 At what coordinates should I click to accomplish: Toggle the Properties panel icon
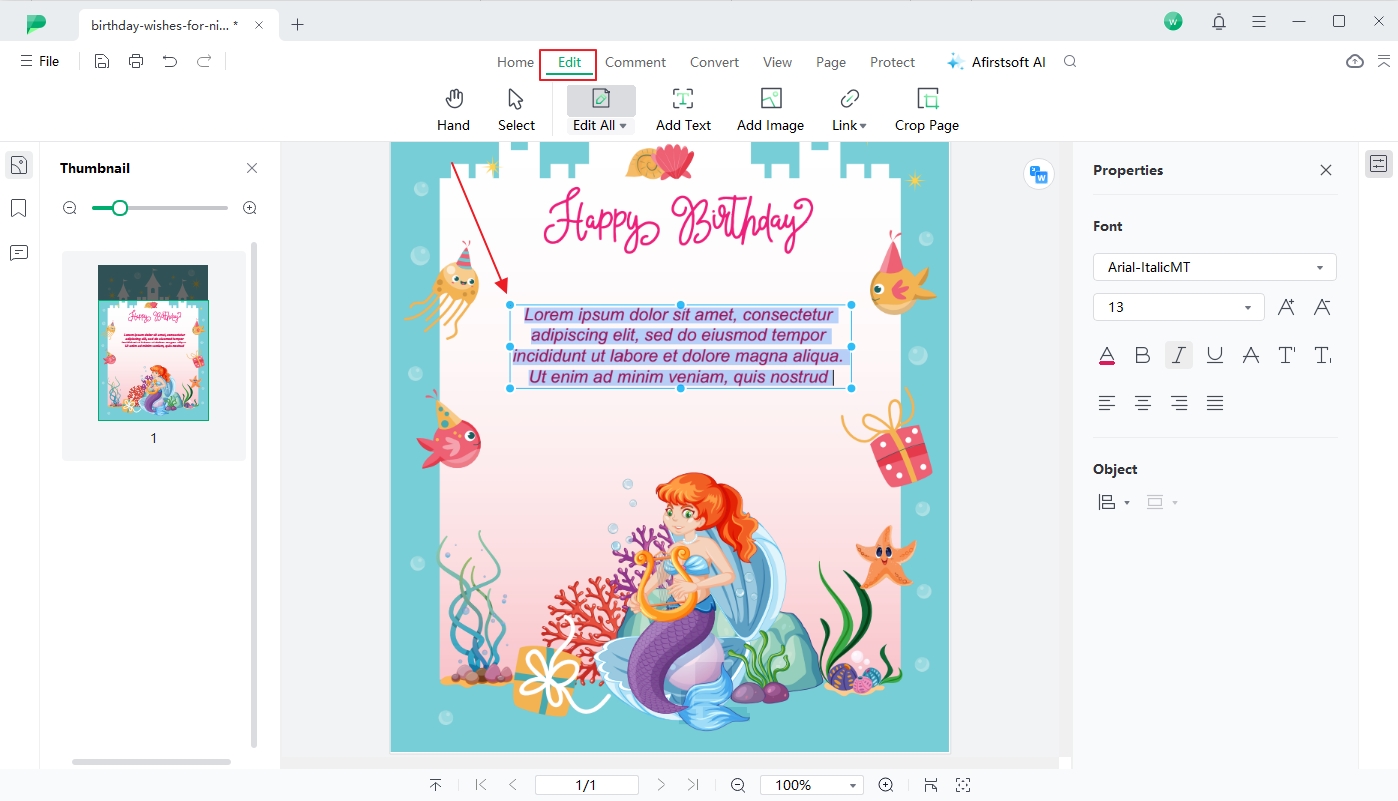coord(1379,164)
